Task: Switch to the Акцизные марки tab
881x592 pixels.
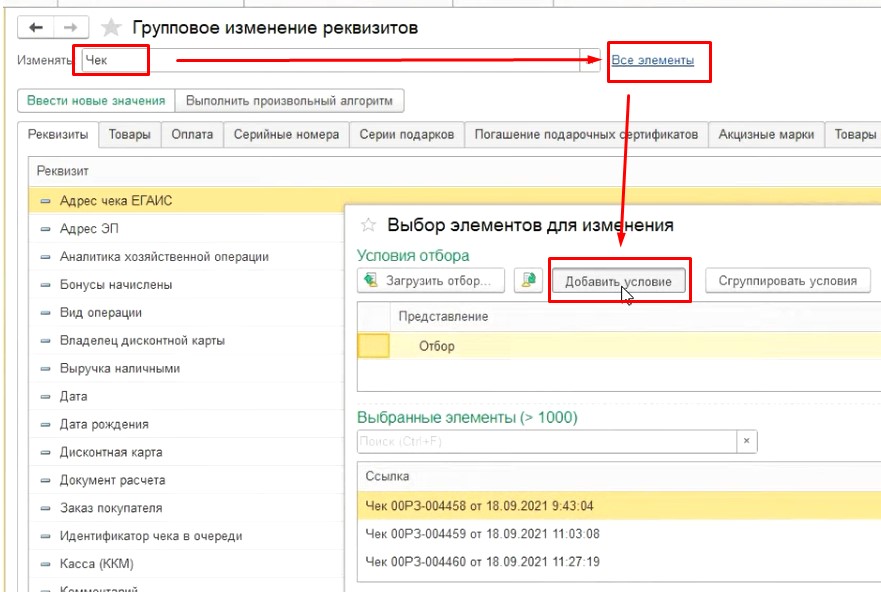Action: click(x=766, y=135)
